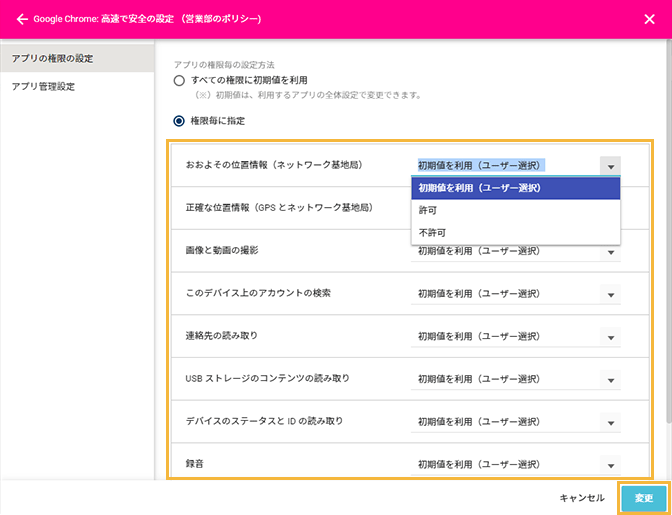
Task: Open dropdown for 録音 permission
Action: (x=610, y=465)
